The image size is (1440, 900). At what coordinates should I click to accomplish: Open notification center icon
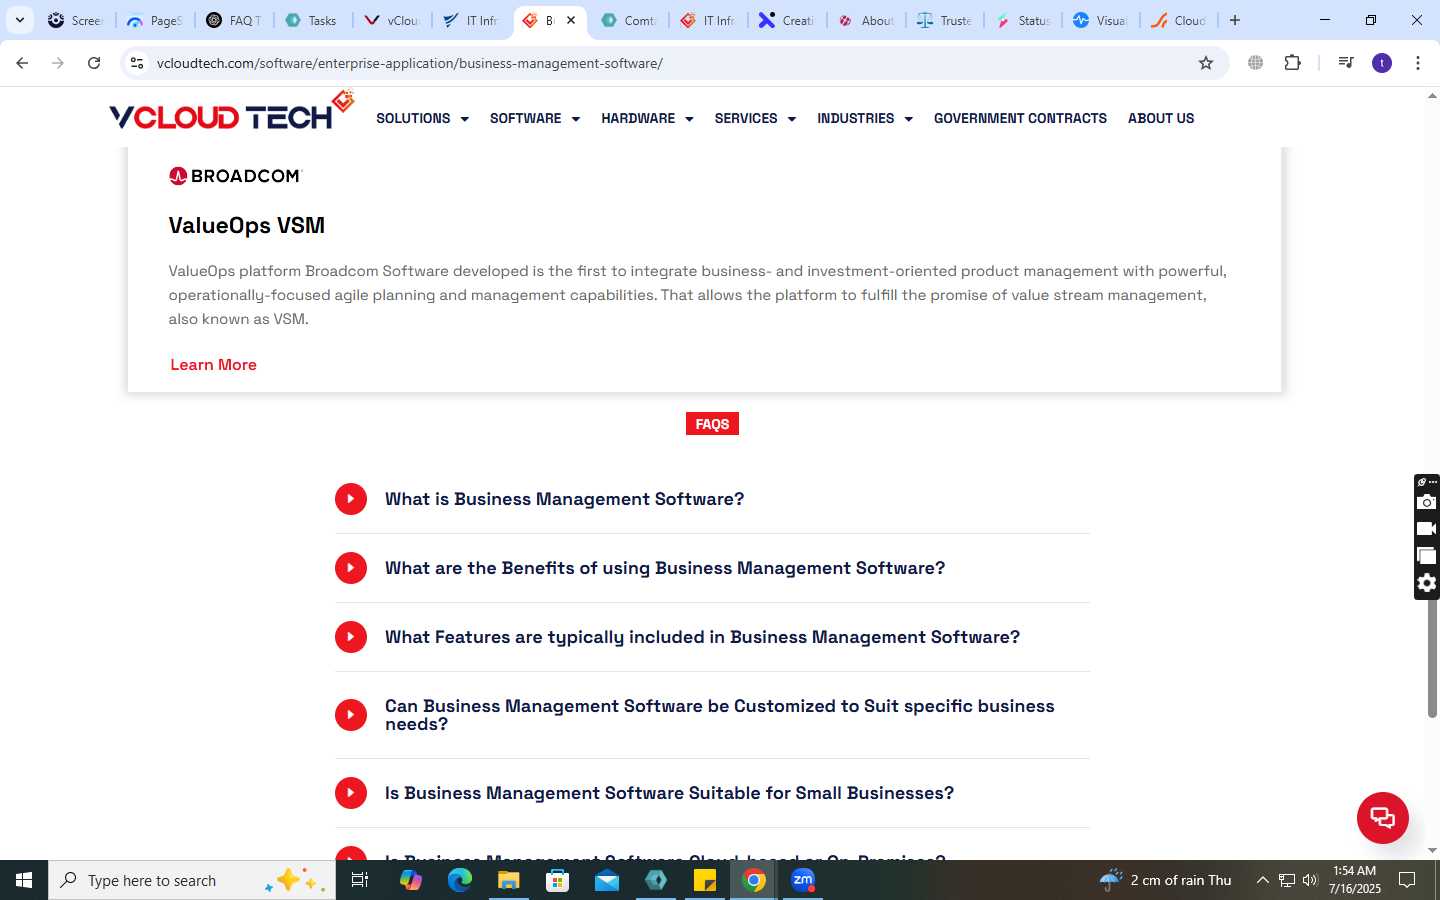(1407, 880)
